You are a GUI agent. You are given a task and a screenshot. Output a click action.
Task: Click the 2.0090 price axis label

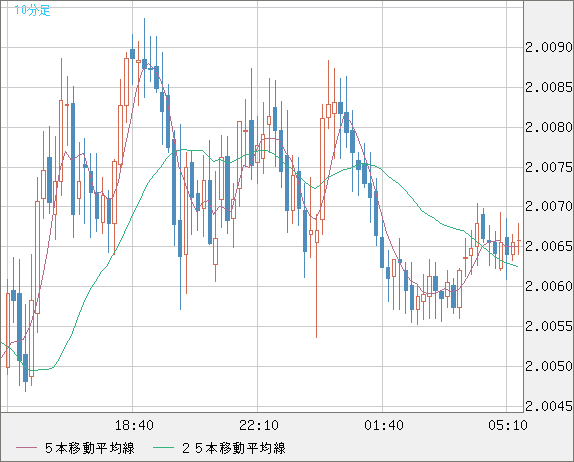(x=549, y=47)
